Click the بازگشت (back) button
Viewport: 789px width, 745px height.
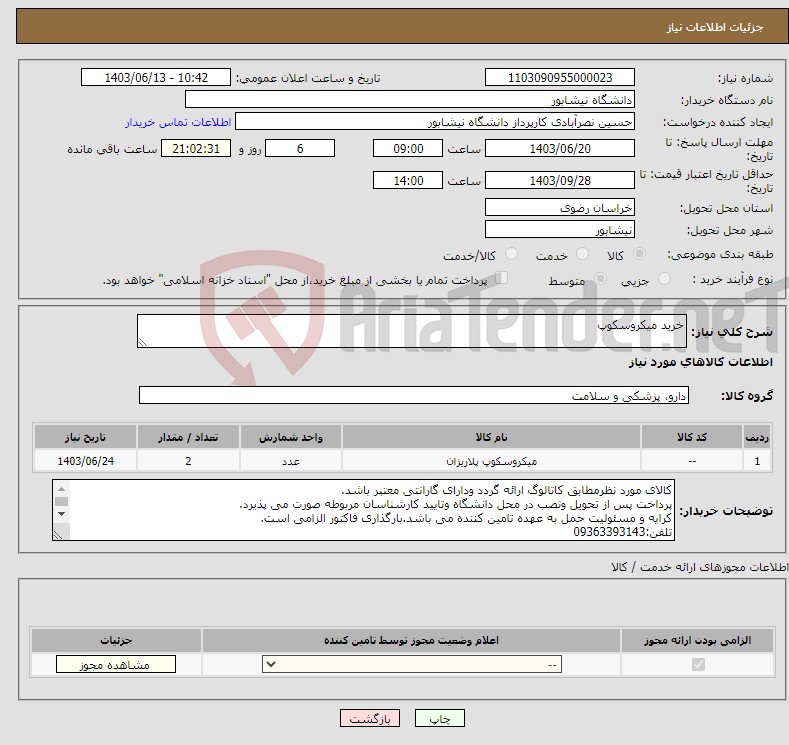(x=370, y=718)
